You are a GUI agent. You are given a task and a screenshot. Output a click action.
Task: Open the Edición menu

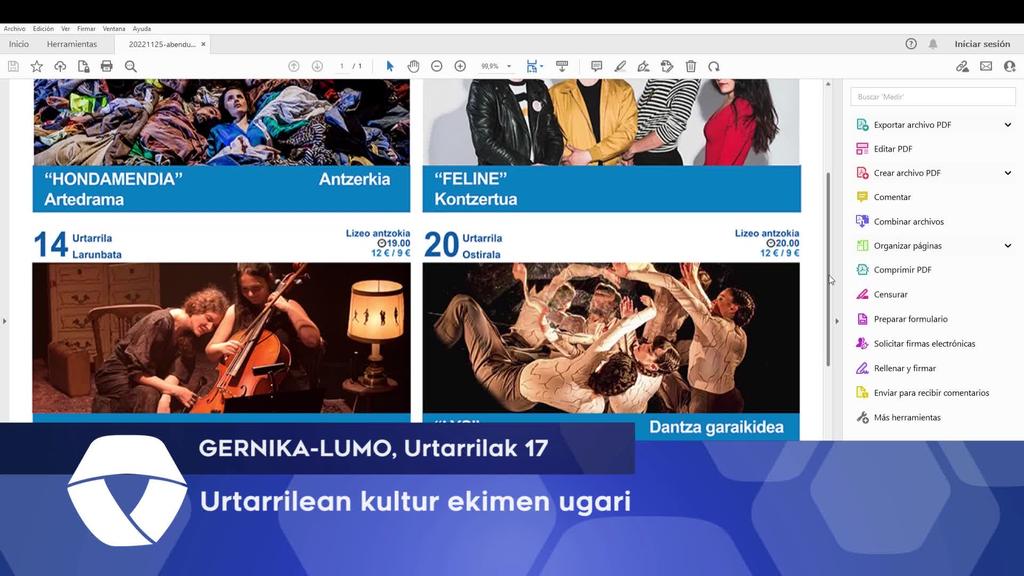[x=43, y=29]
